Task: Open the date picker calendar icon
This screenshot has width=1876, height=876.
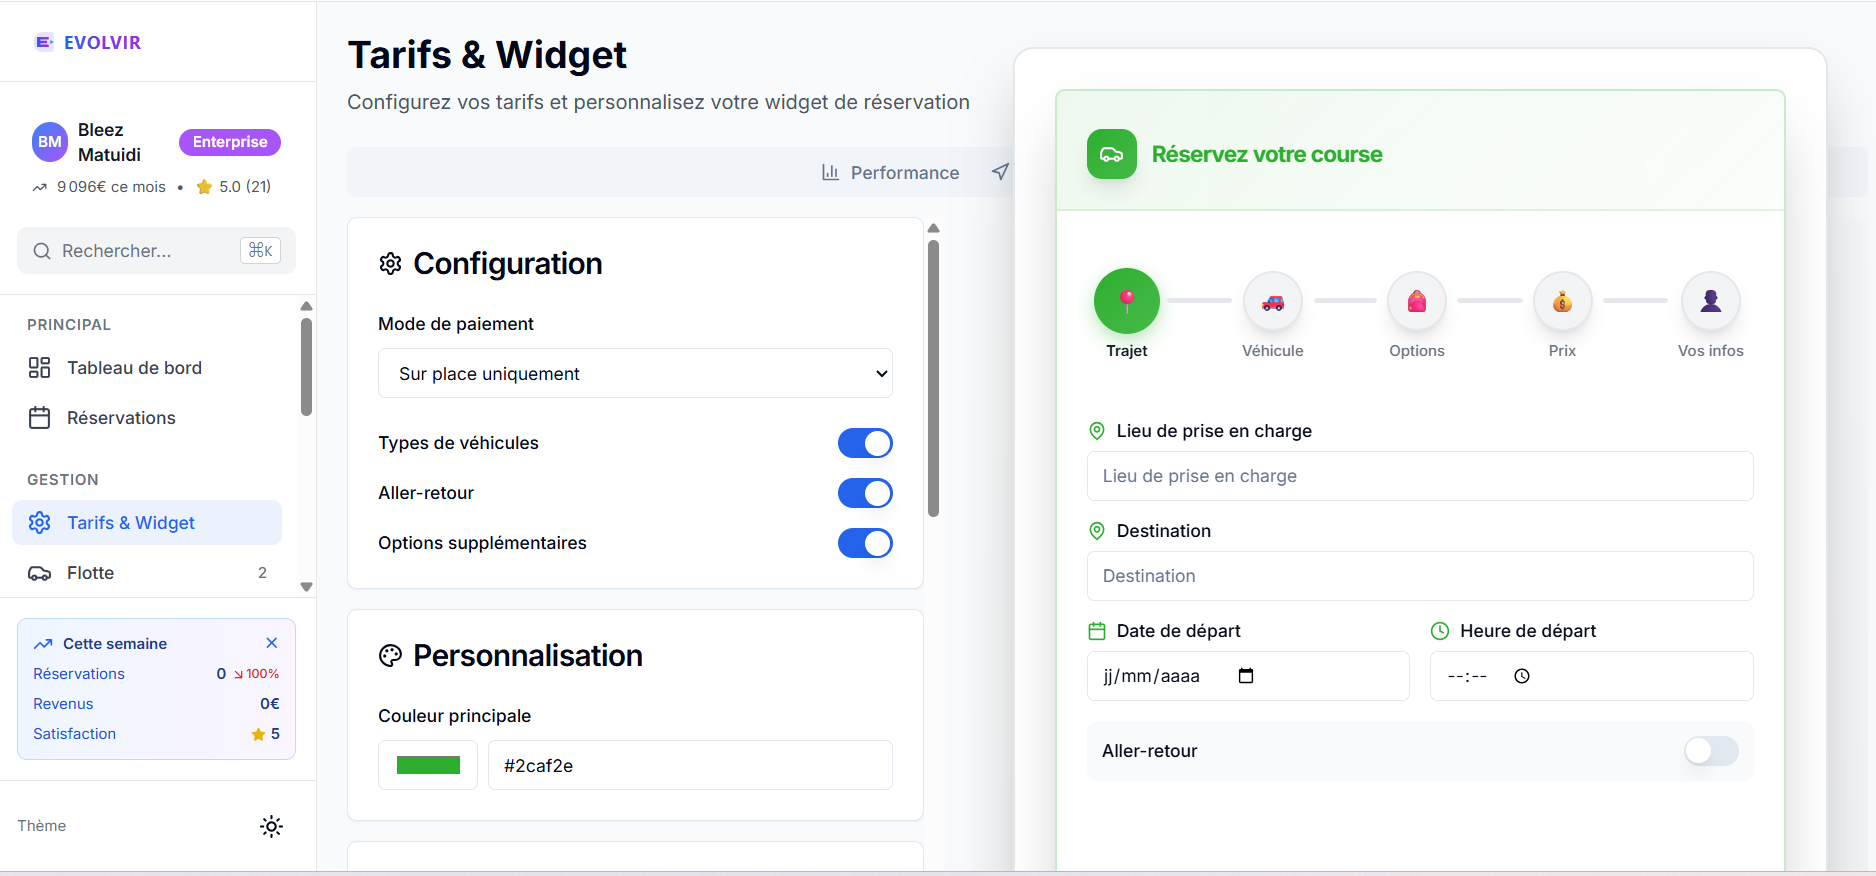Action: point(1246,676)
